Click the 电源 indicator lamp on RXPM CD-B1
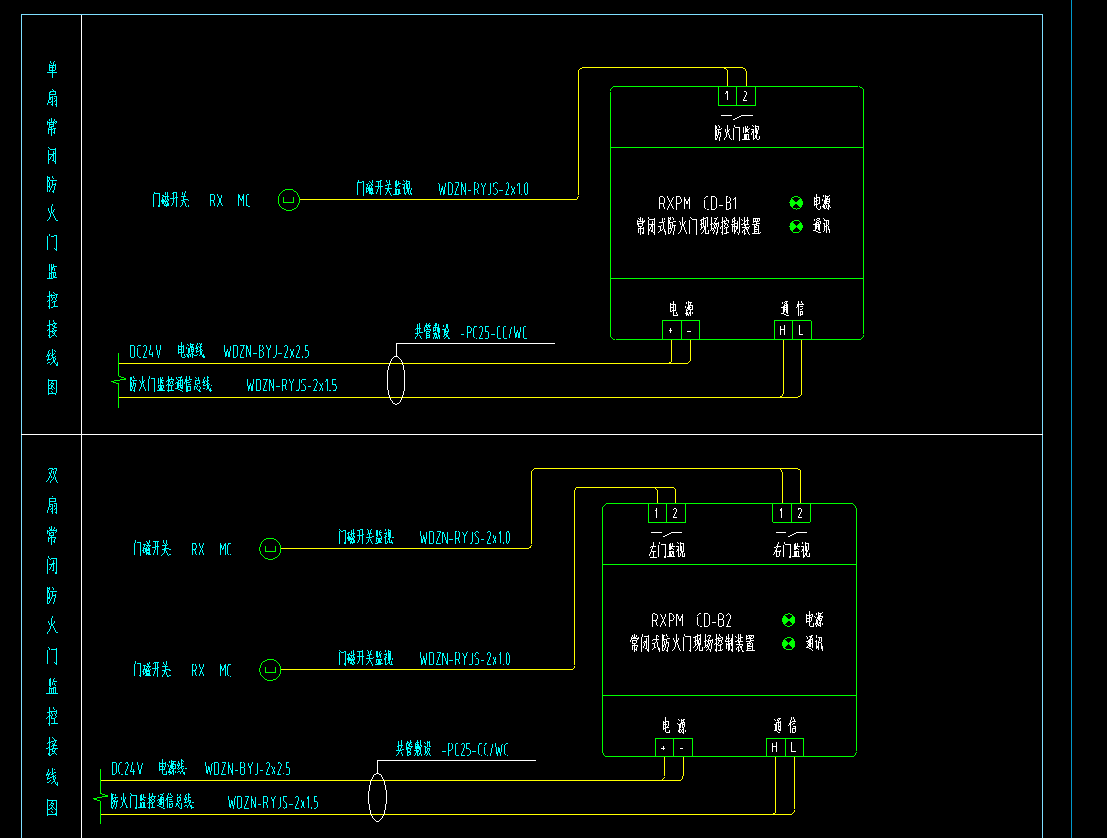This screenshot has height=838, width=1107. (796, 203)
